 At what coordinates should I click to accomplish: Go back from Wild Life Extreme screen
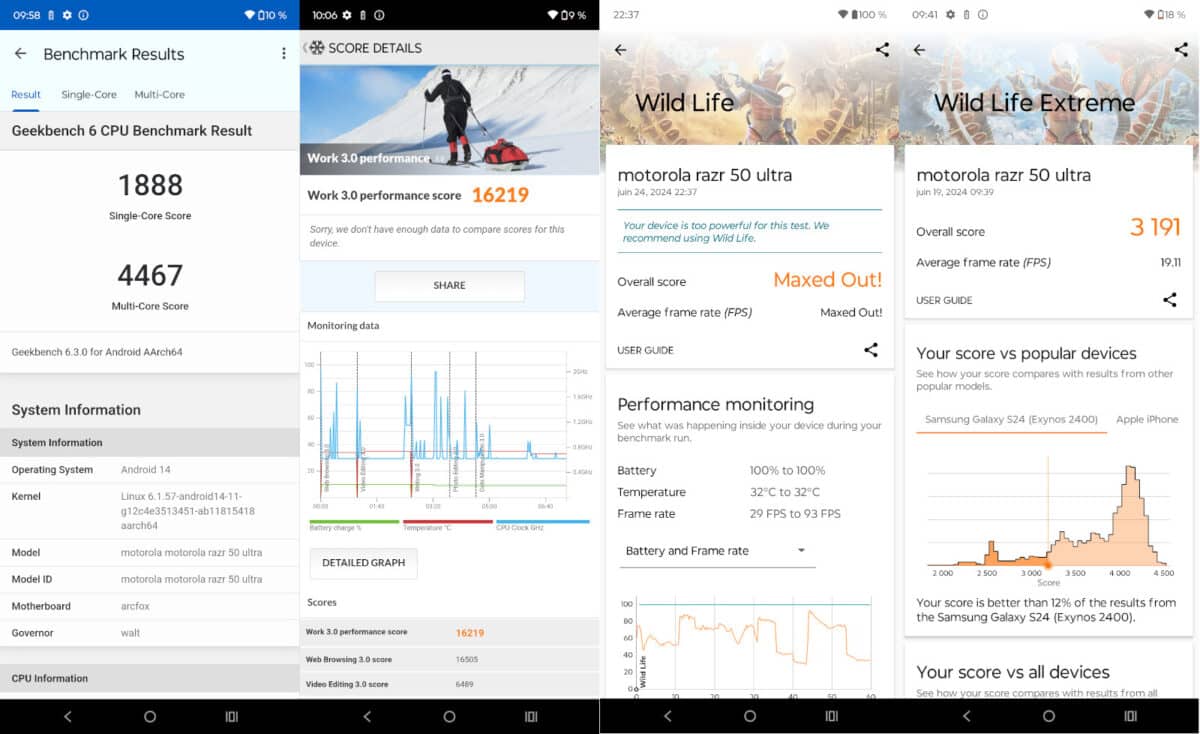coord(919,50)
